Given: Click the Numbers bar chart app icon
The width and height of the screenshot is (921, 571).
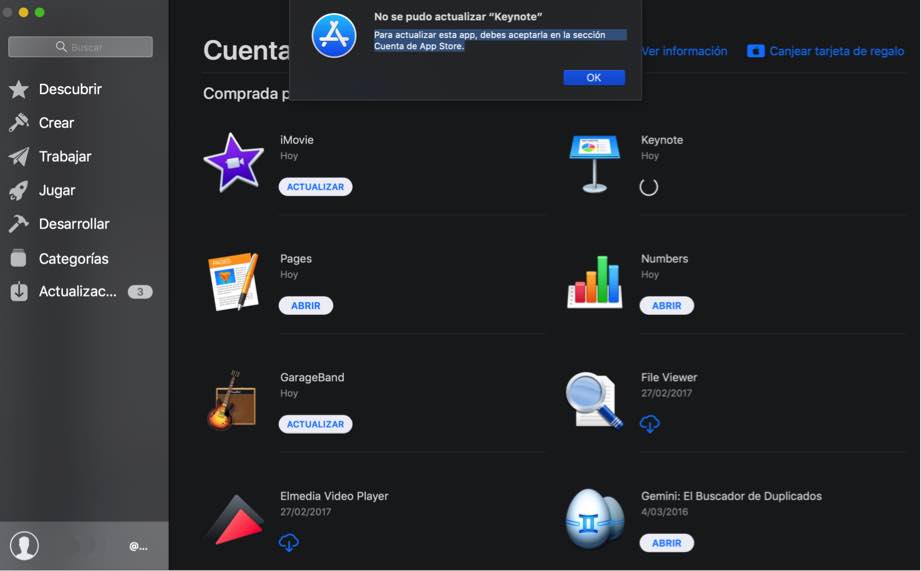Looking at the screenshot, I should 594,282.
